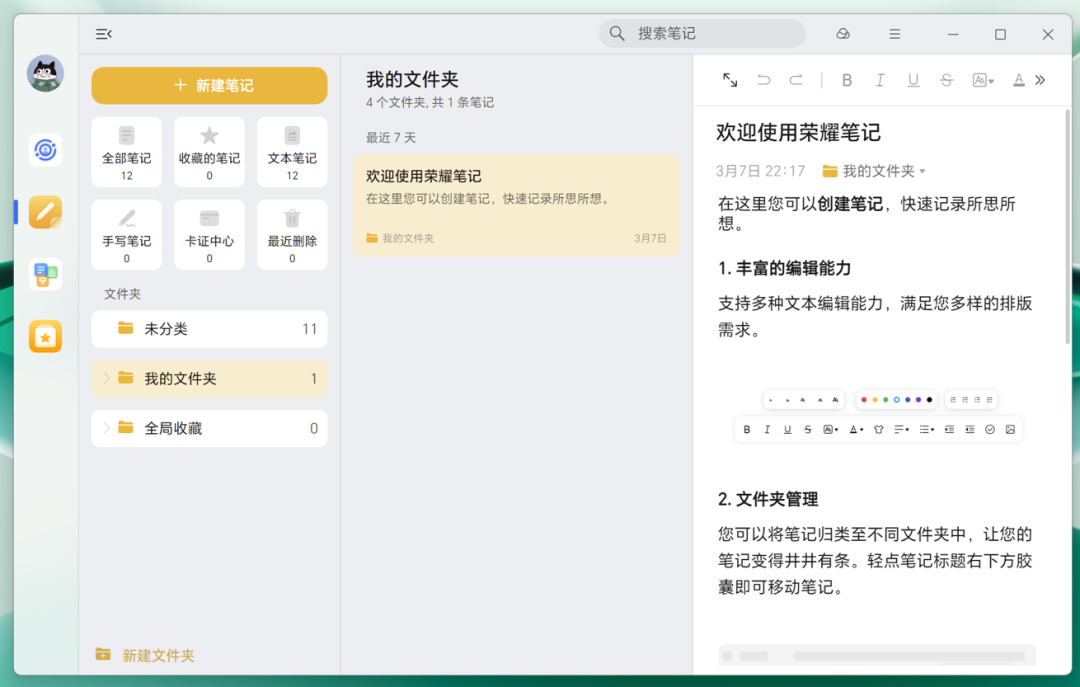Click the 文件夹 section label
Image resolution: width=1080 pixels, height=687 pixels.
(122, 294)
